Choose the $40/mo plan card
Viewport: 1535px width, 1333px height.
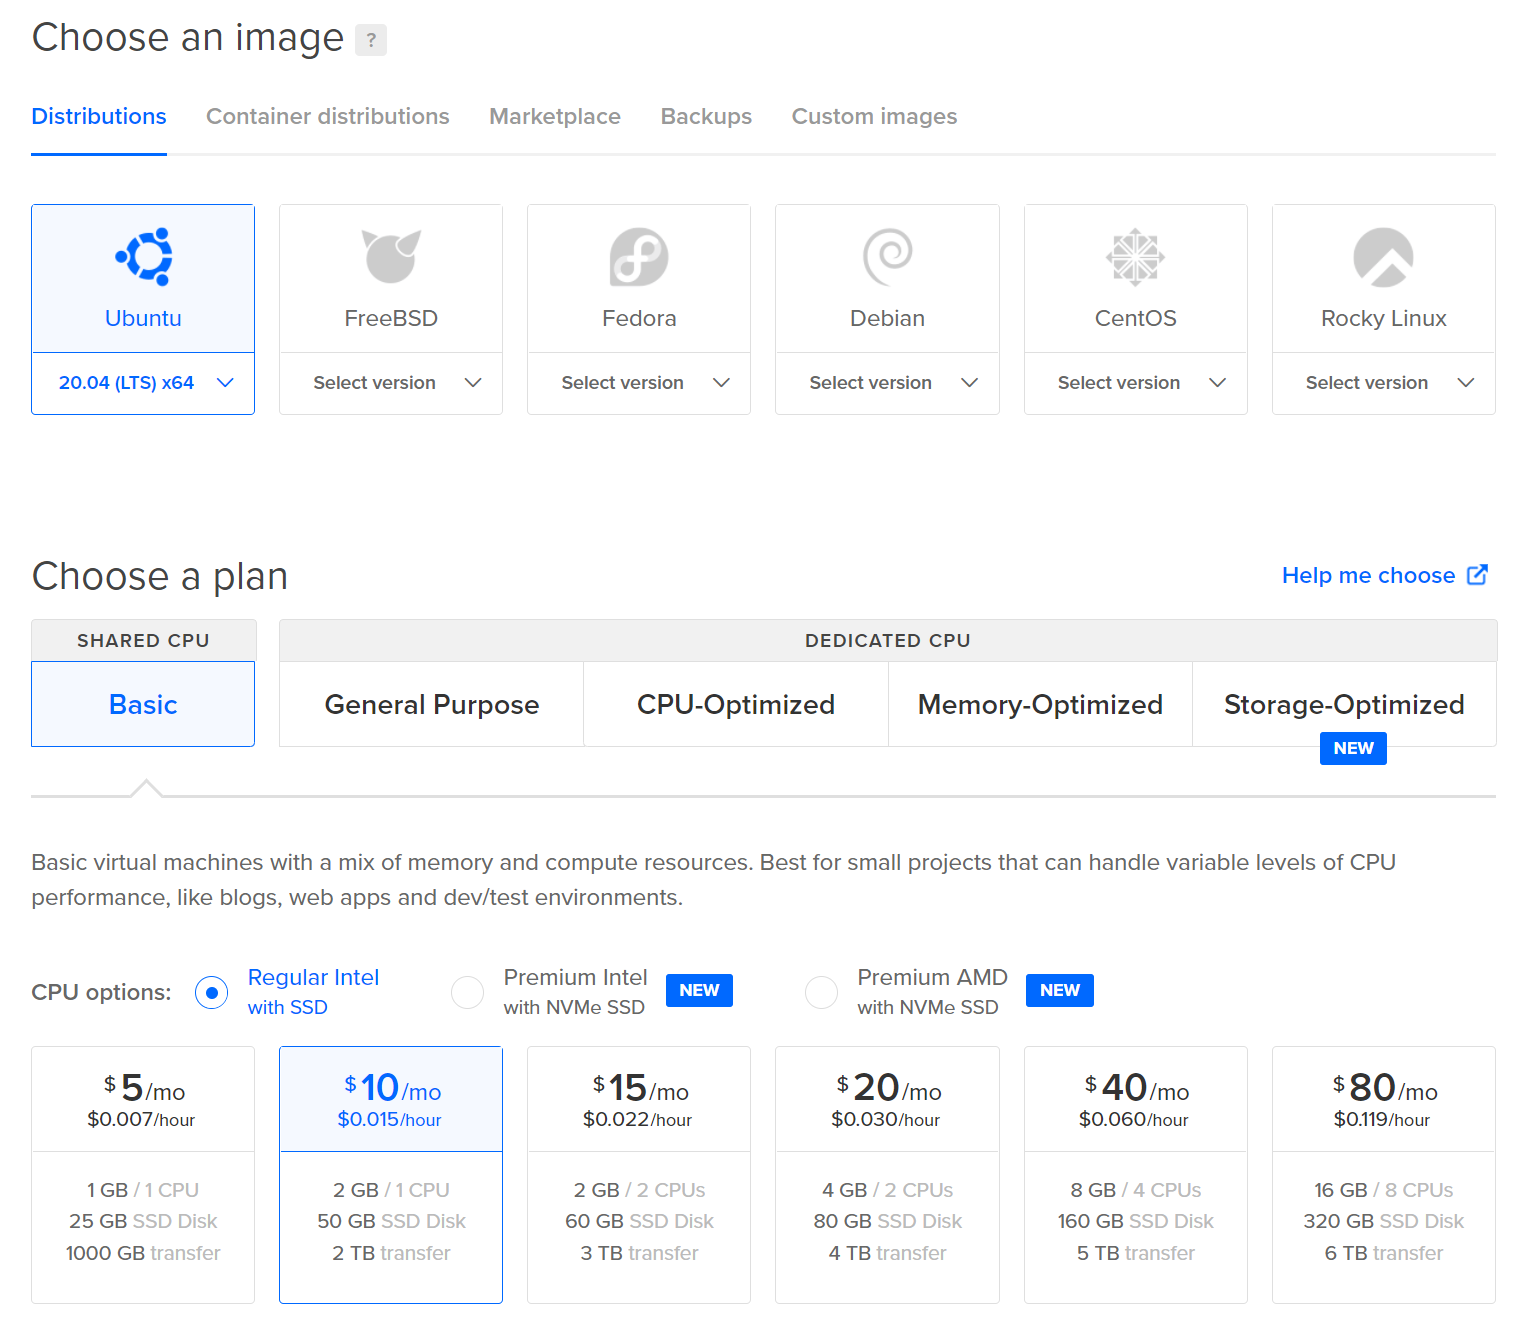pyautogui.click(x=1136, y=1175)
